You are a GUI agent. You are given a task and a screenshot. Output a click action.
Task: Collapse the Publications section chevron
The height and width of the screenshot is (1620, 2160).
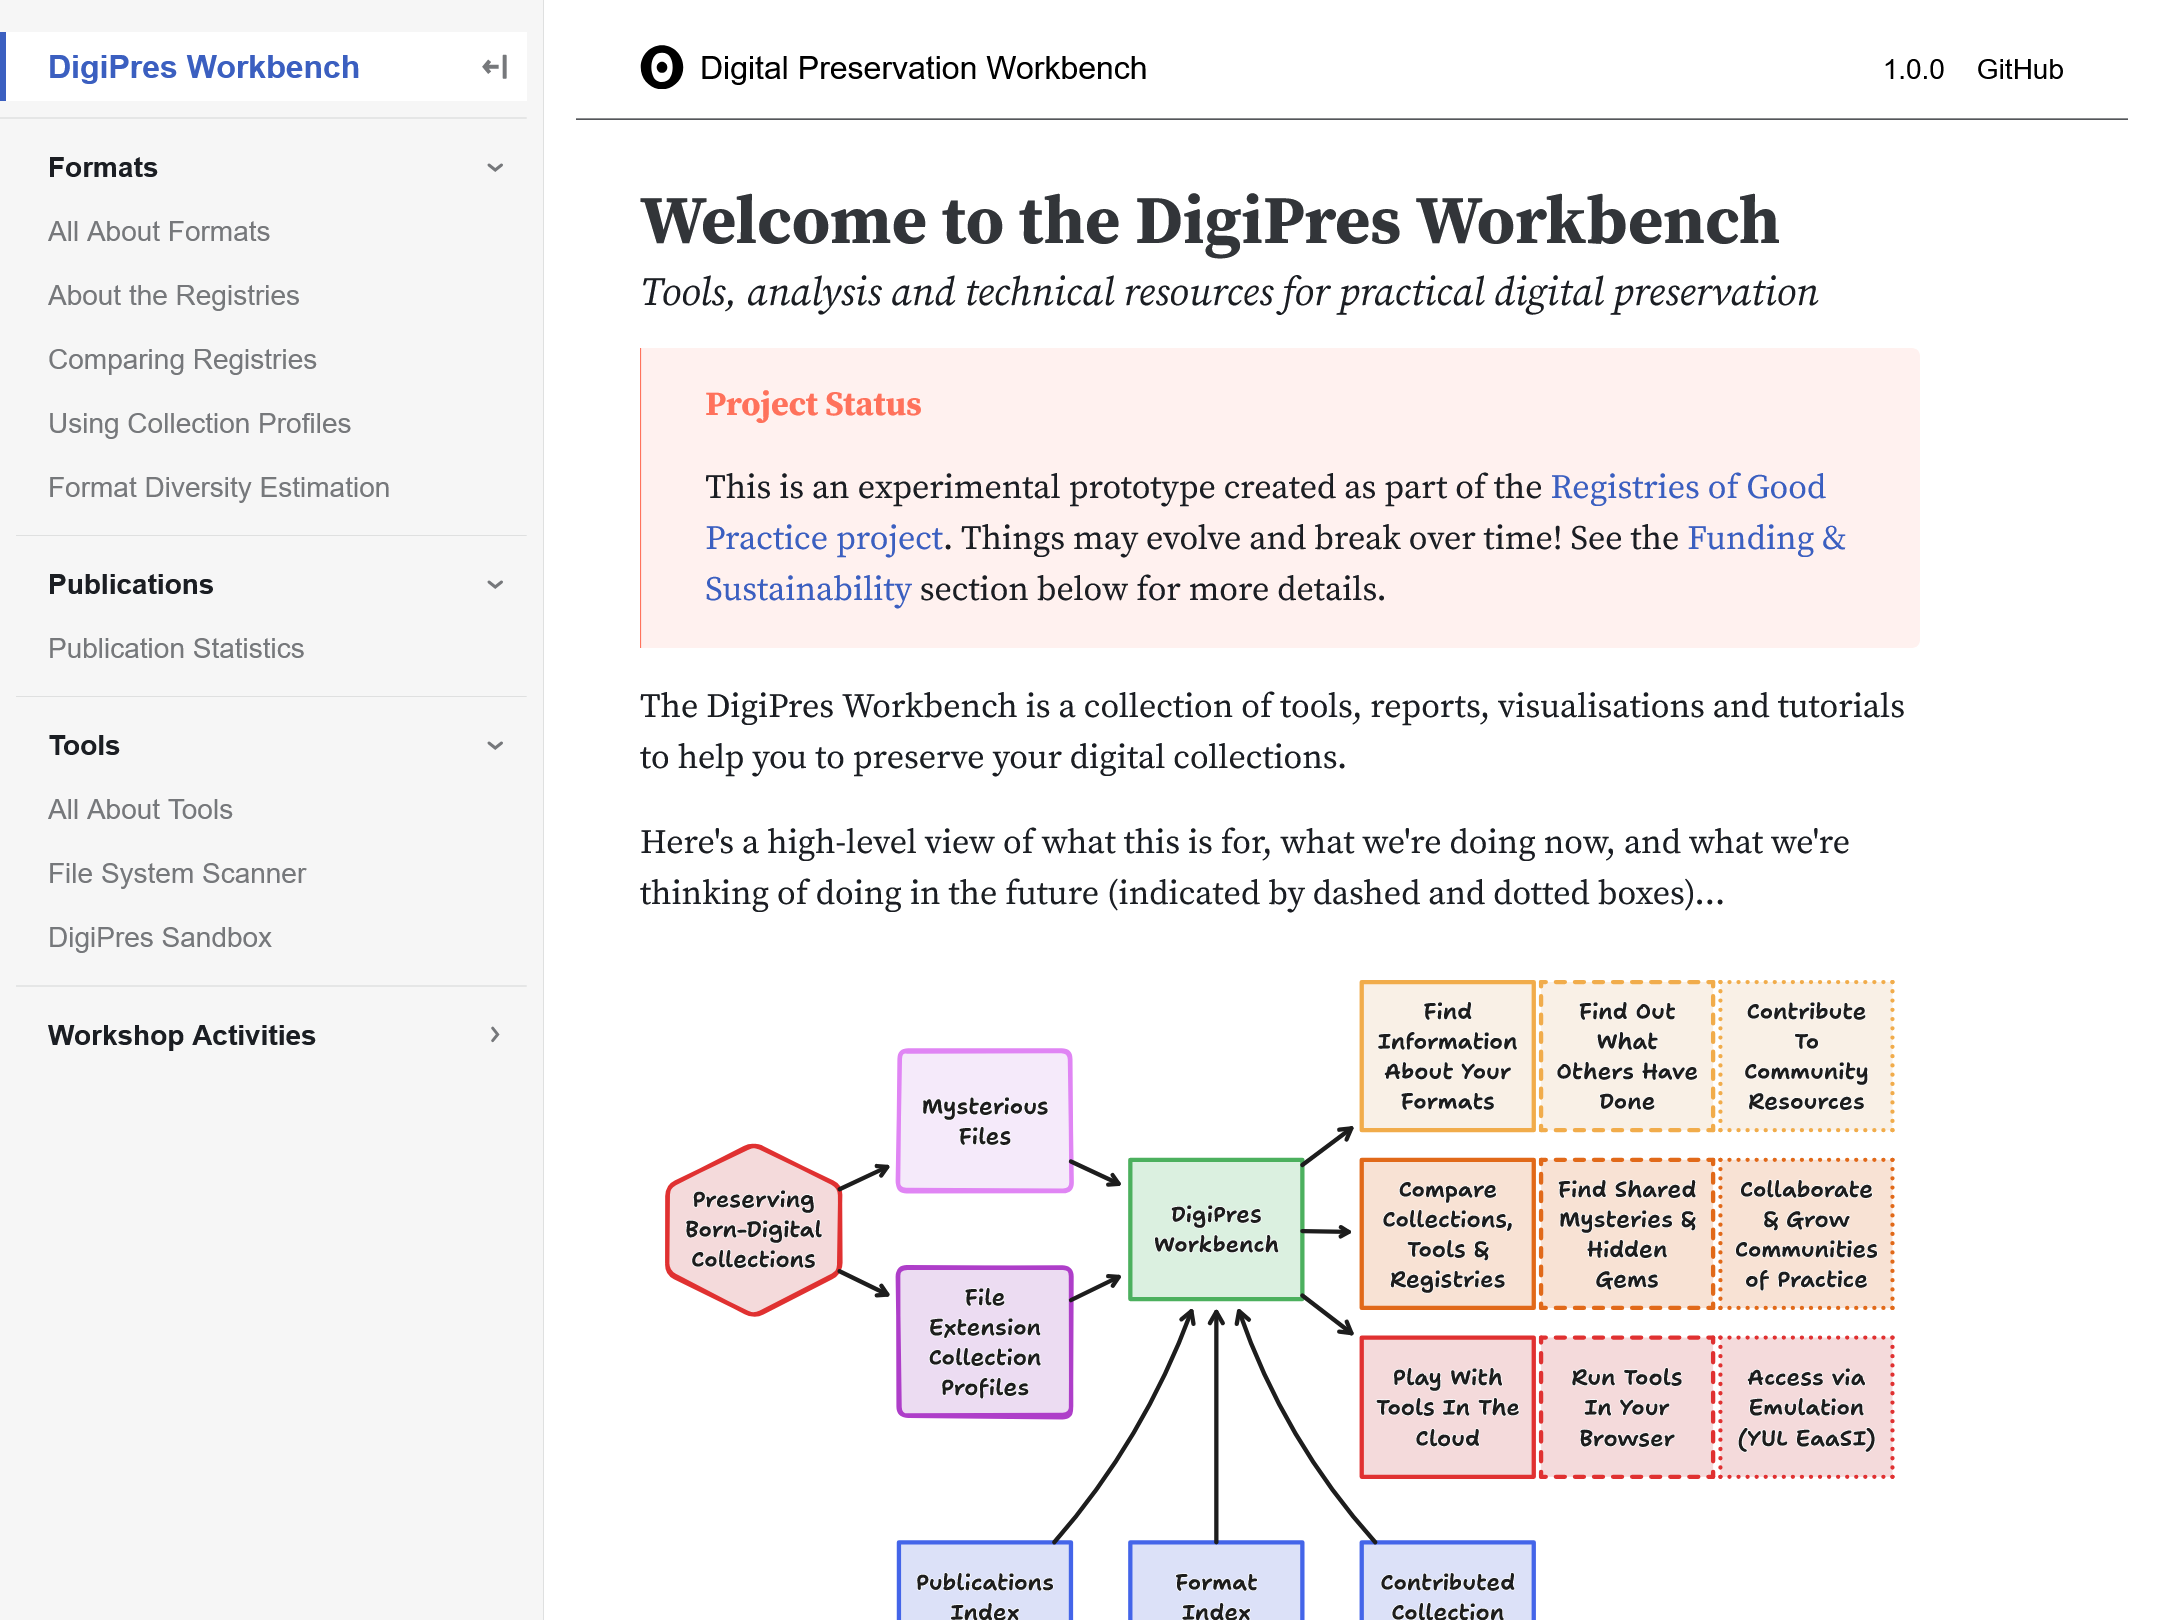495,584
